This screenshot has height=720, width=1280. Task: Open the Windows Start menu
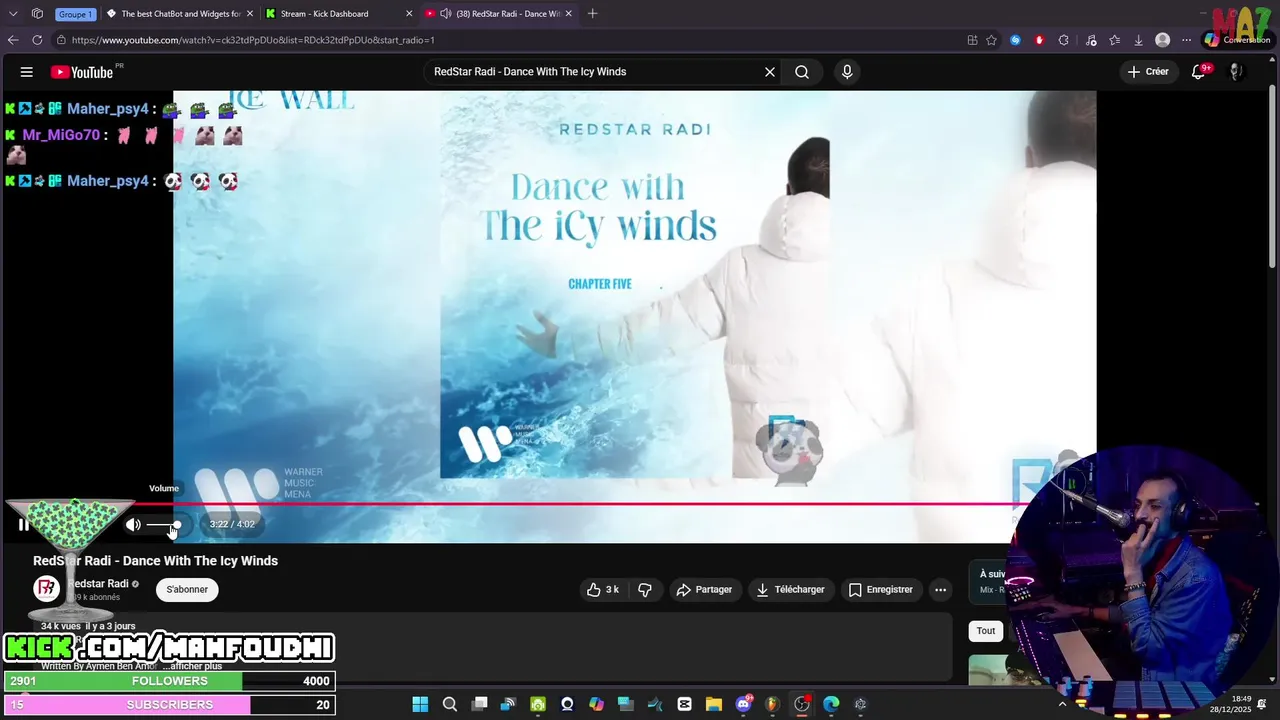point(420,704)
